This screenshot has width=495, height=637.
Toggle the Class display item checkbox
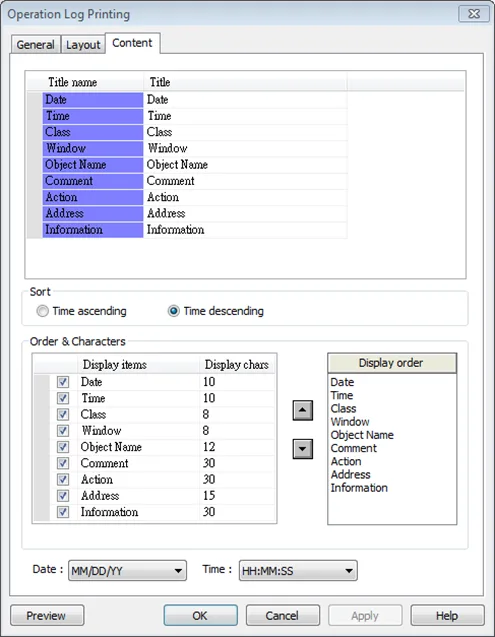click(x=63, y=414)
